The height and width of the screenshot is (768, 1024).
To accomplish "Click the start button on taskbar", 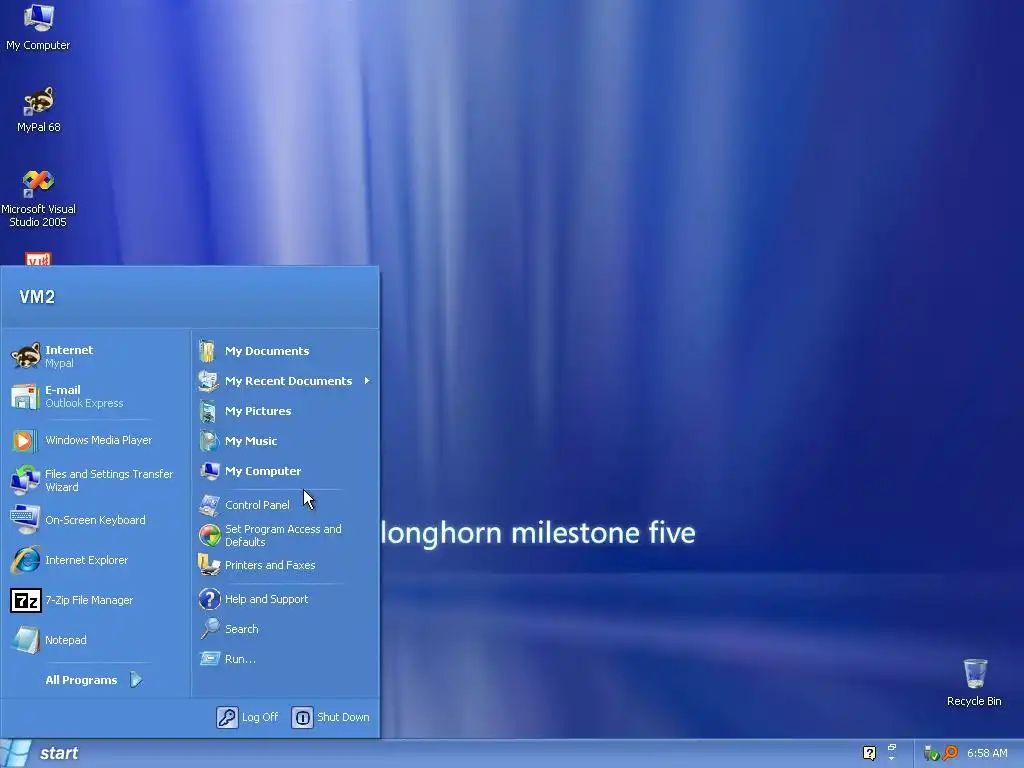I will [41, 753].
